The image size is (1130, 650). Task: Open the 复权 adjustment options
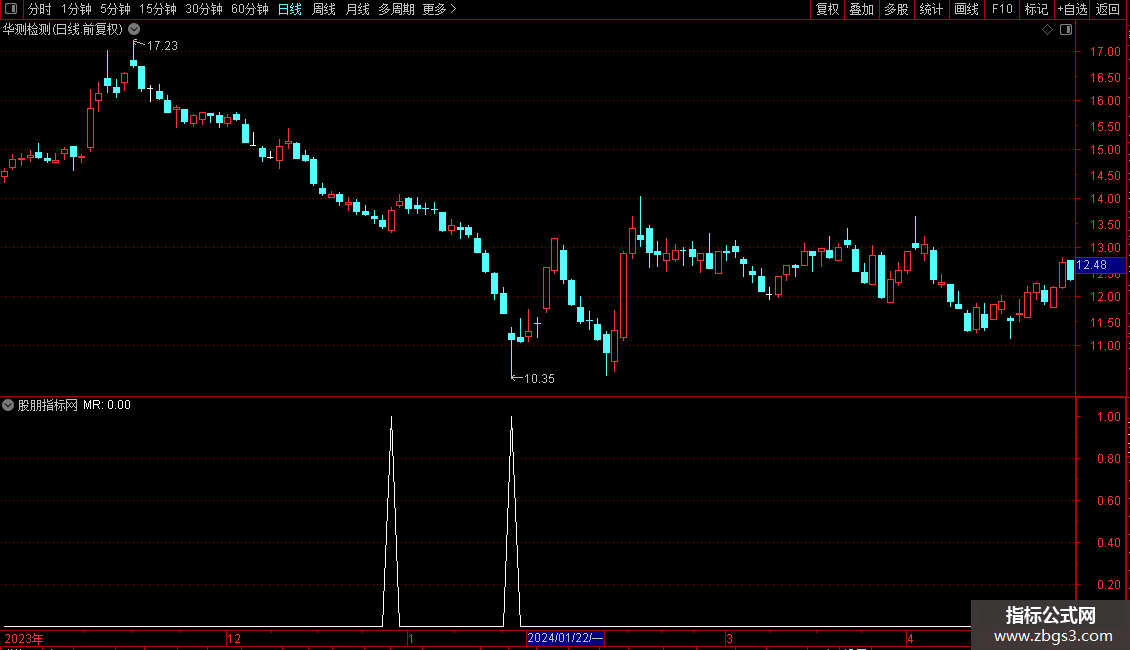(x=827, y=9)
